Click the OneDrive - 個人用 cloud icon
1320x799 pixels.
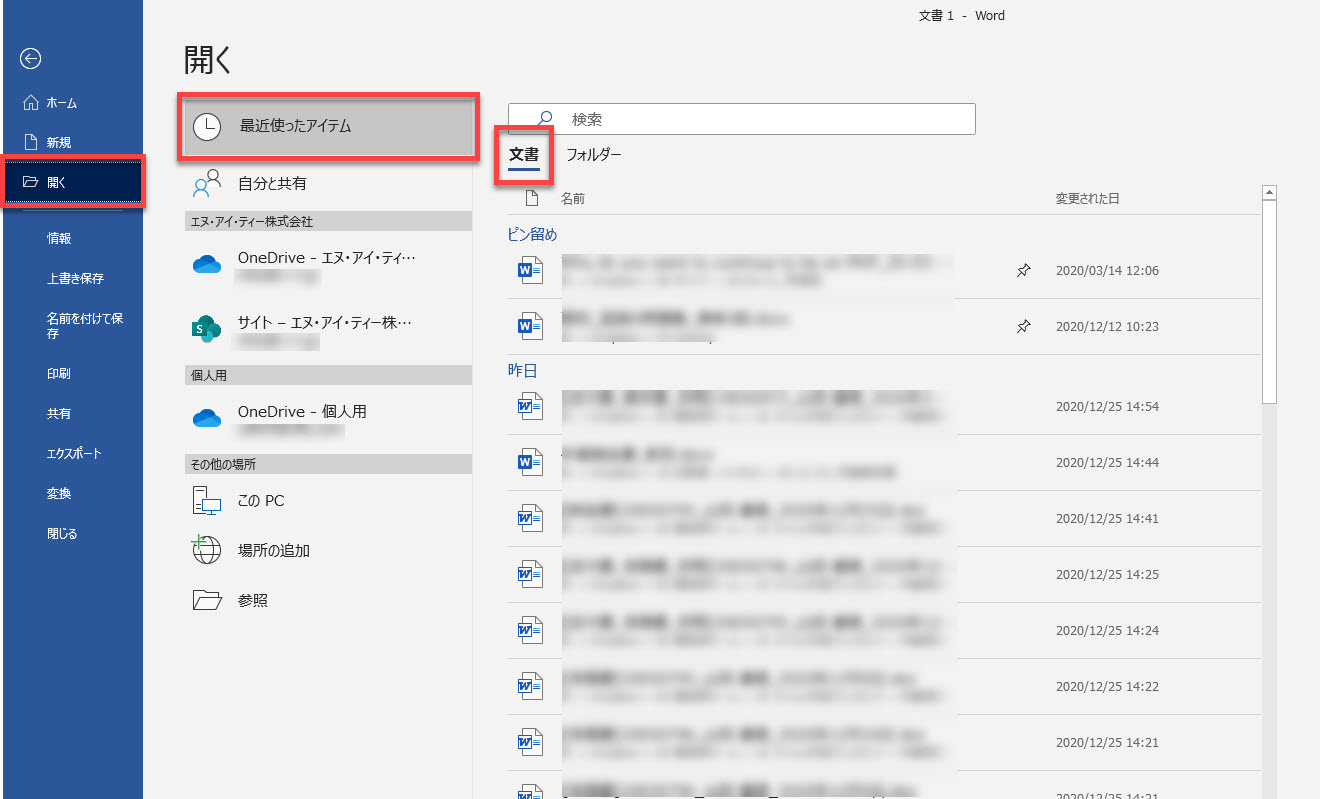(x=206, y=417)
